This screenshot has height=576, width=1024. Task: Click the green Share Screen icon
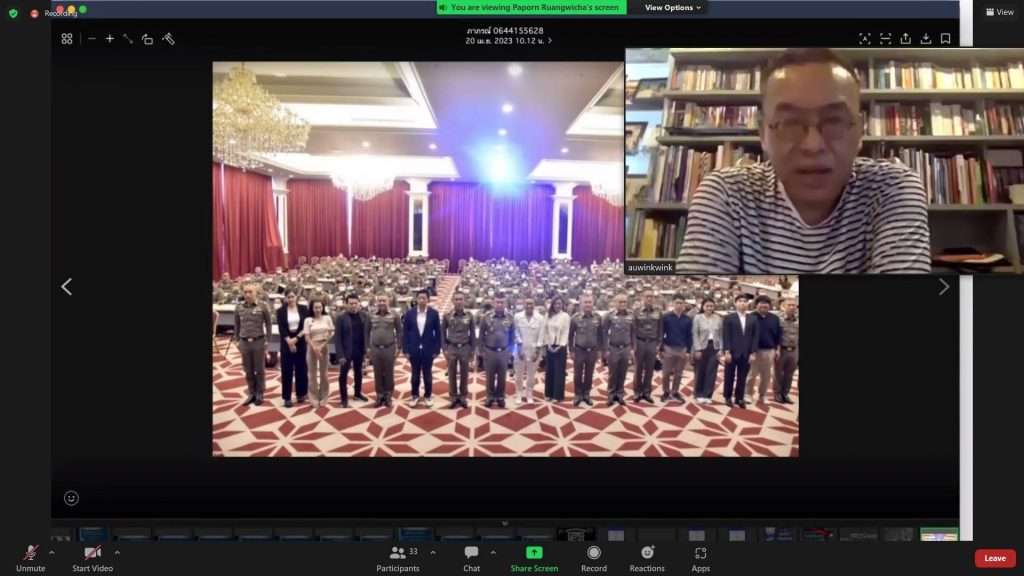(x=534, y=552)
